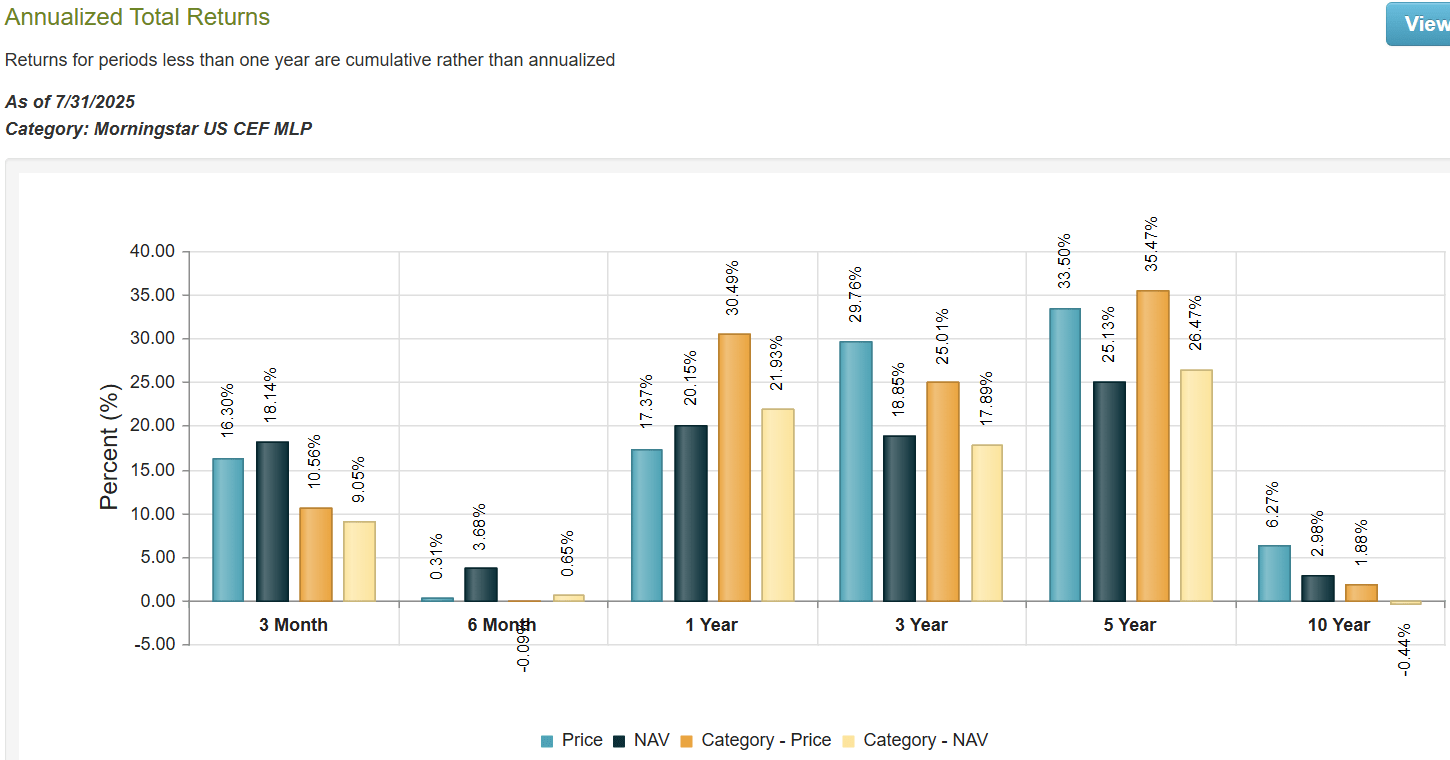Image resolution: width=1450 pixels, height=760 pixels.
Task: Click the 5 Year NAV bar
Action: [1109, 491]
